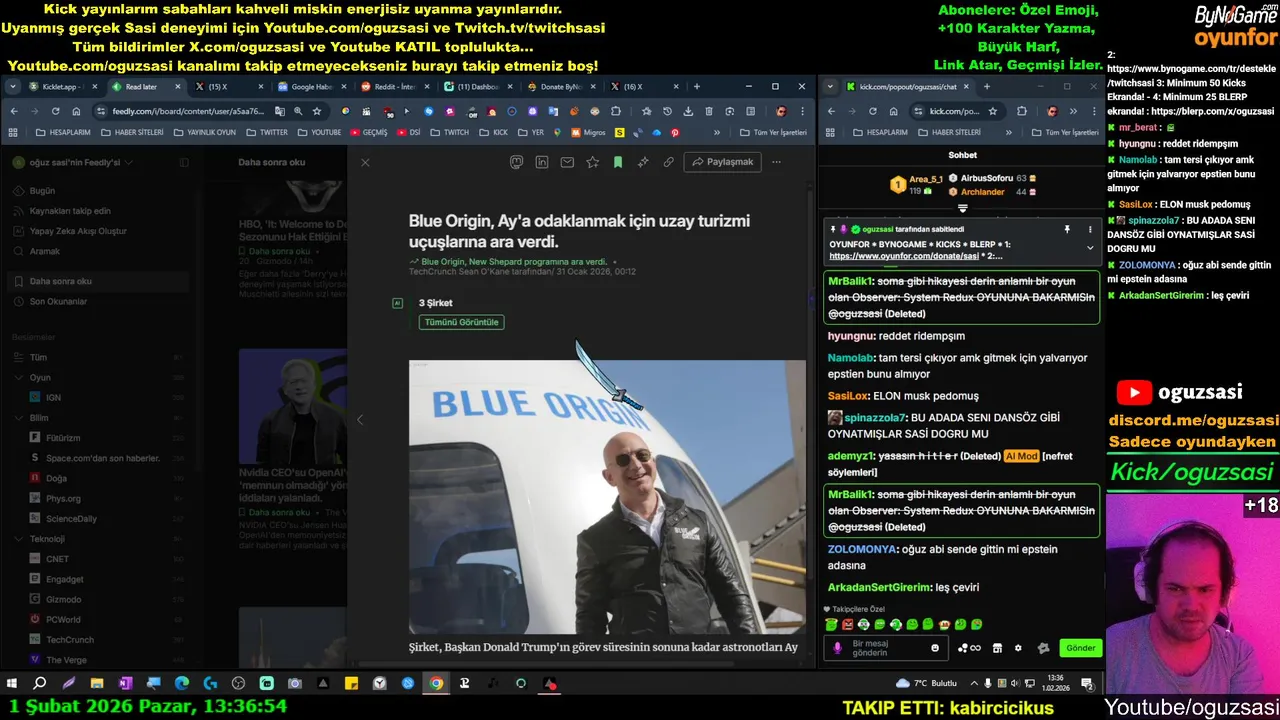Open Chrome downloads icon in Feedly window
1280x720 pixels.
point(688,111)
